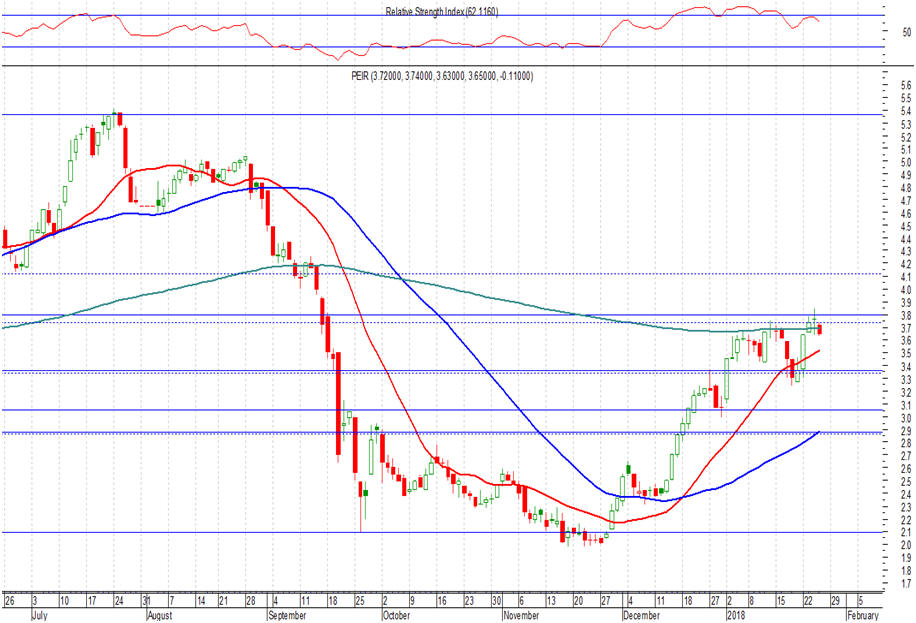Click the 5.6 price axis label

pyautogui.click(x=906, y=87)
